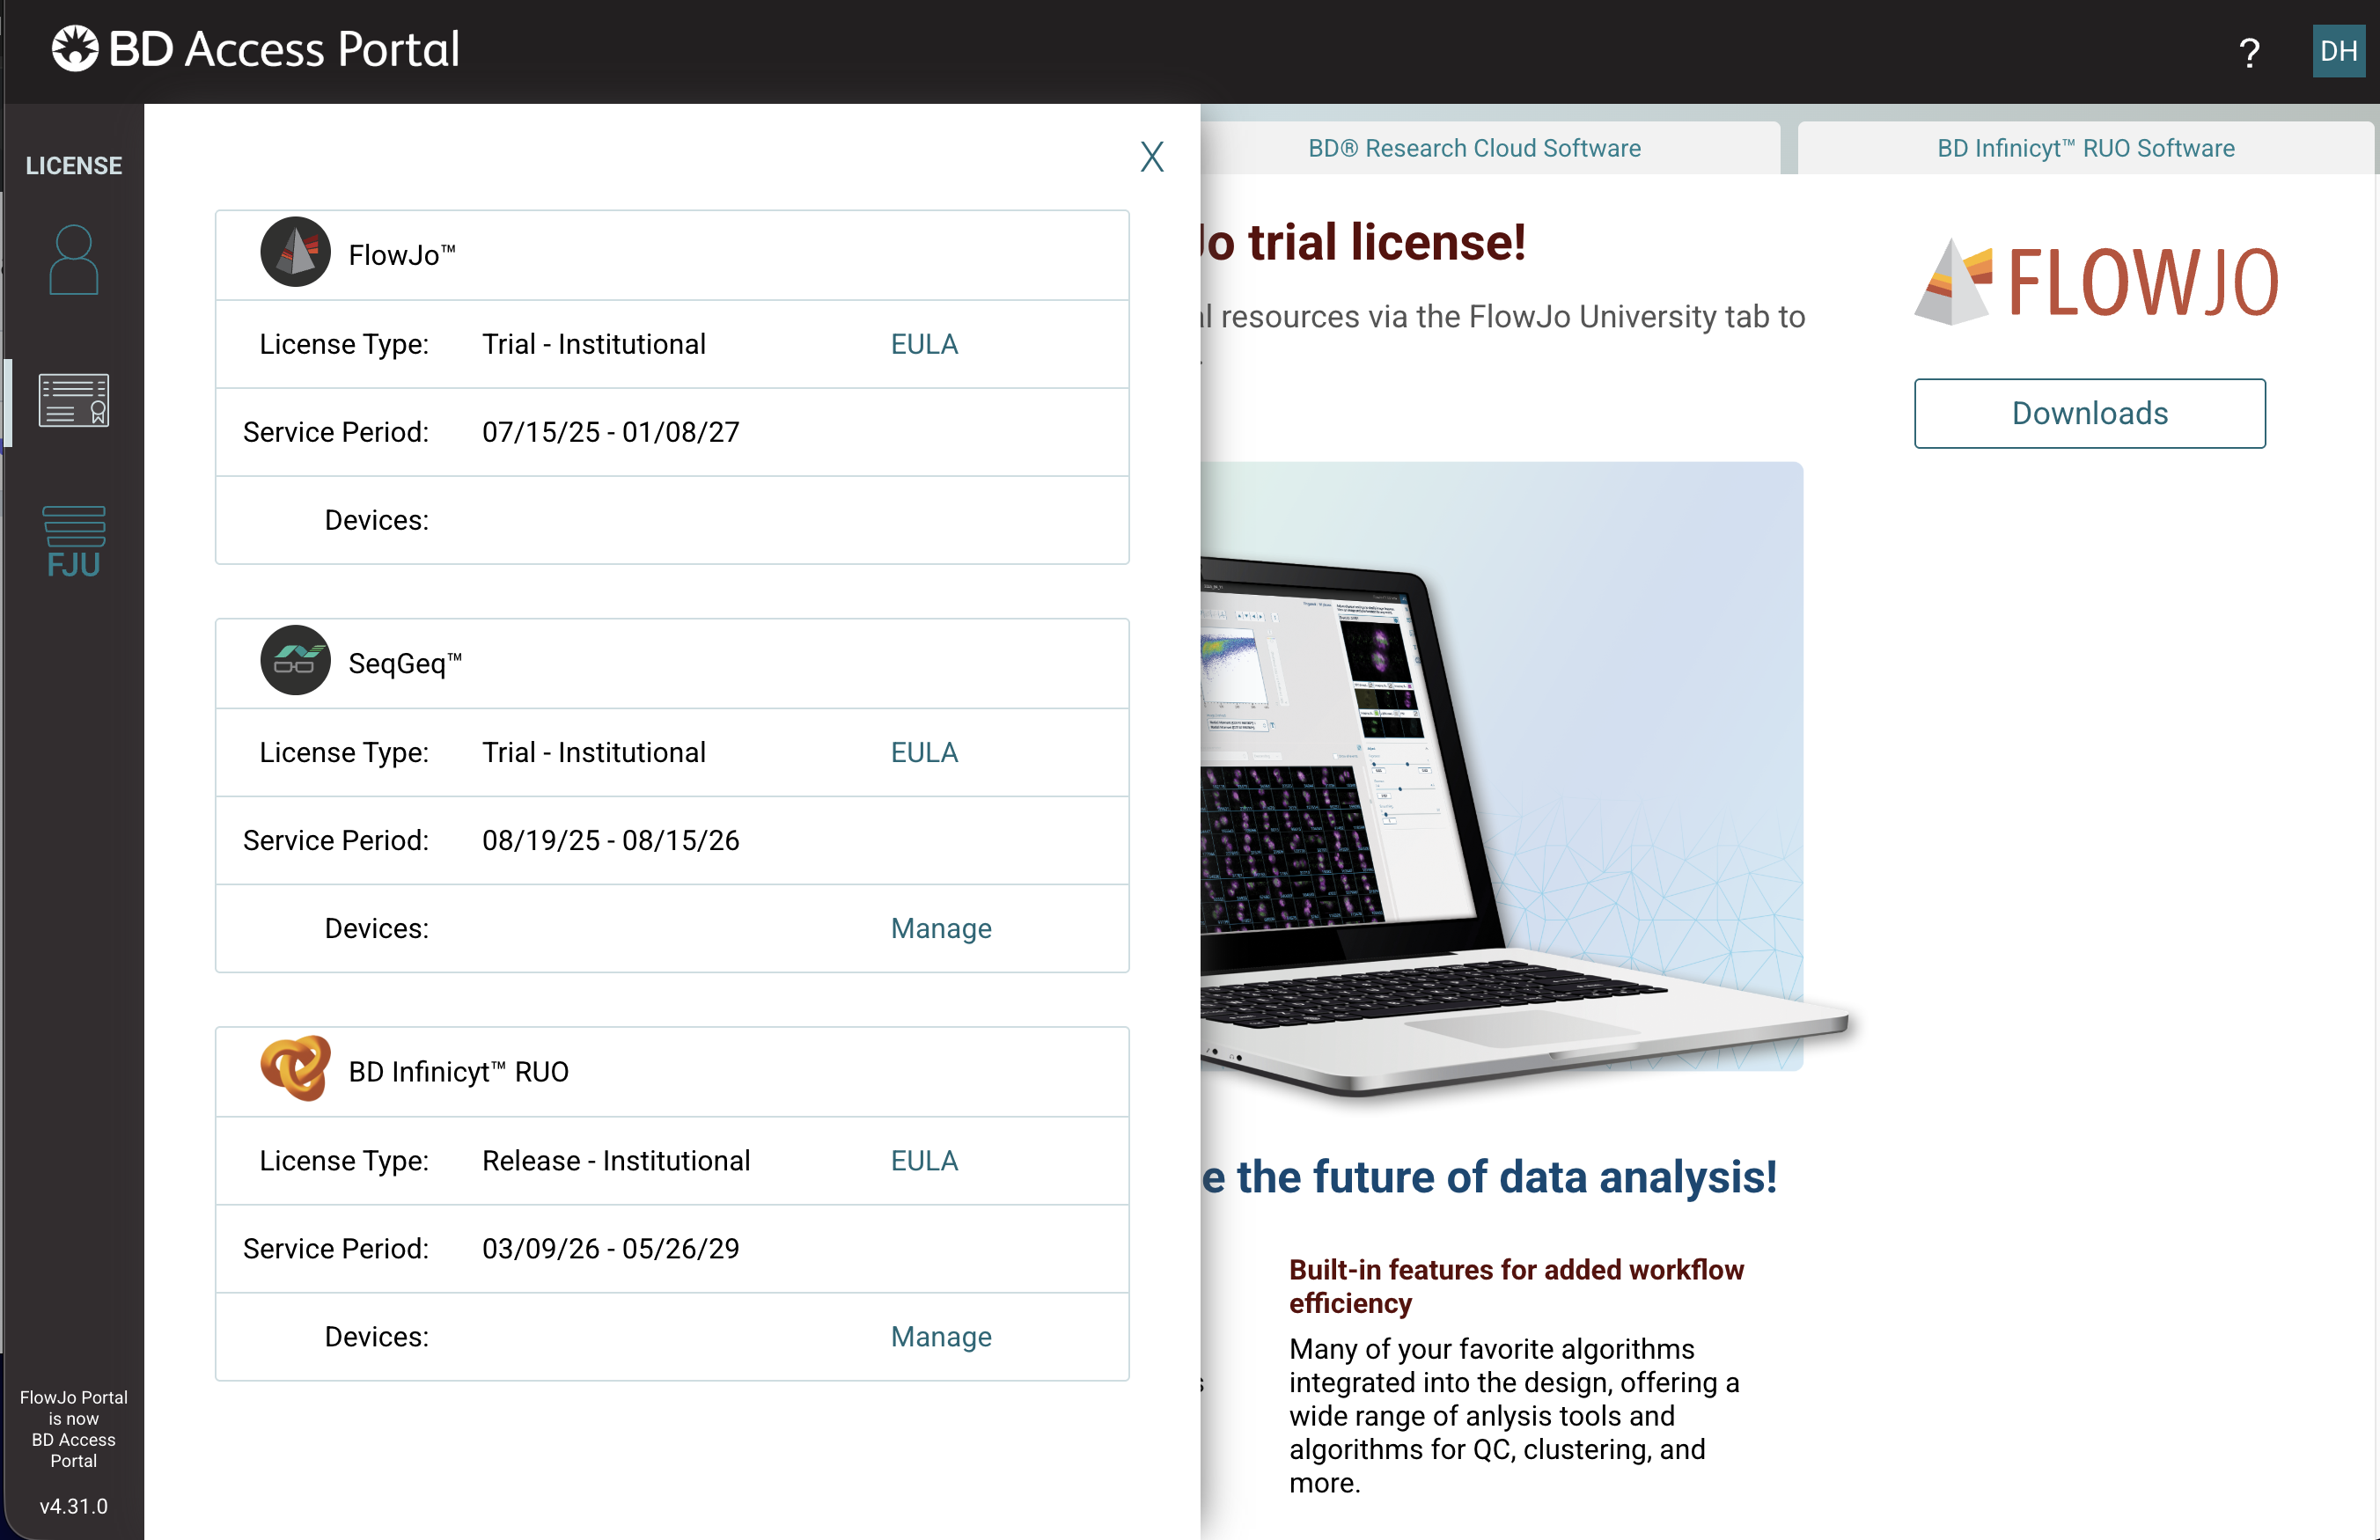Open the FlowJo EULA link
Image resolution: width=2380 pixels, height=1540 pixels.
click(x=923, y=344)
